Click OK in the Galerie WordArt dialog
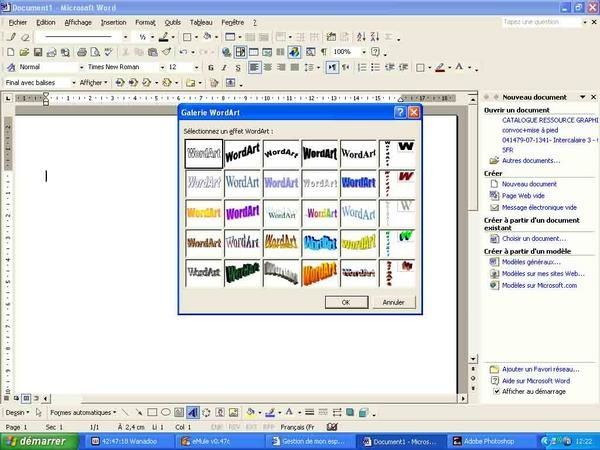The height and width of the screenshot is (450, 600). click(346, 302)
